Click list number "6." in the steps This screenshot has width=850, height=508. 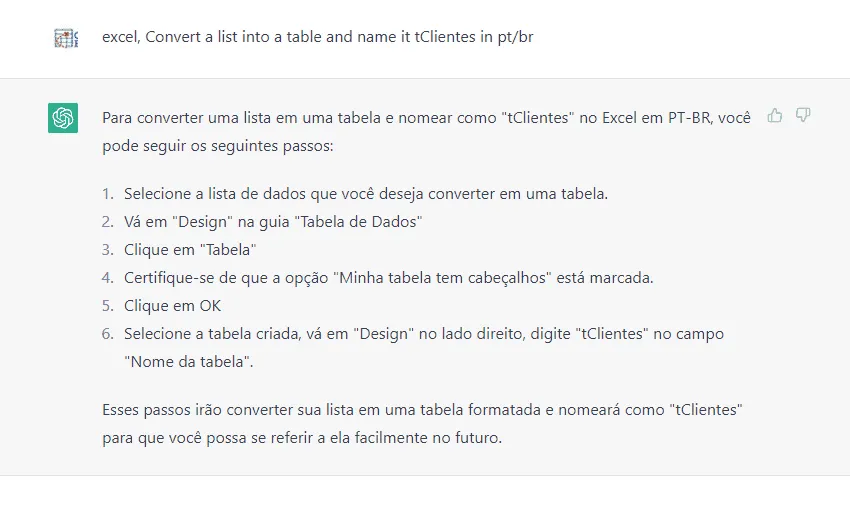click(x=108, y=334)
